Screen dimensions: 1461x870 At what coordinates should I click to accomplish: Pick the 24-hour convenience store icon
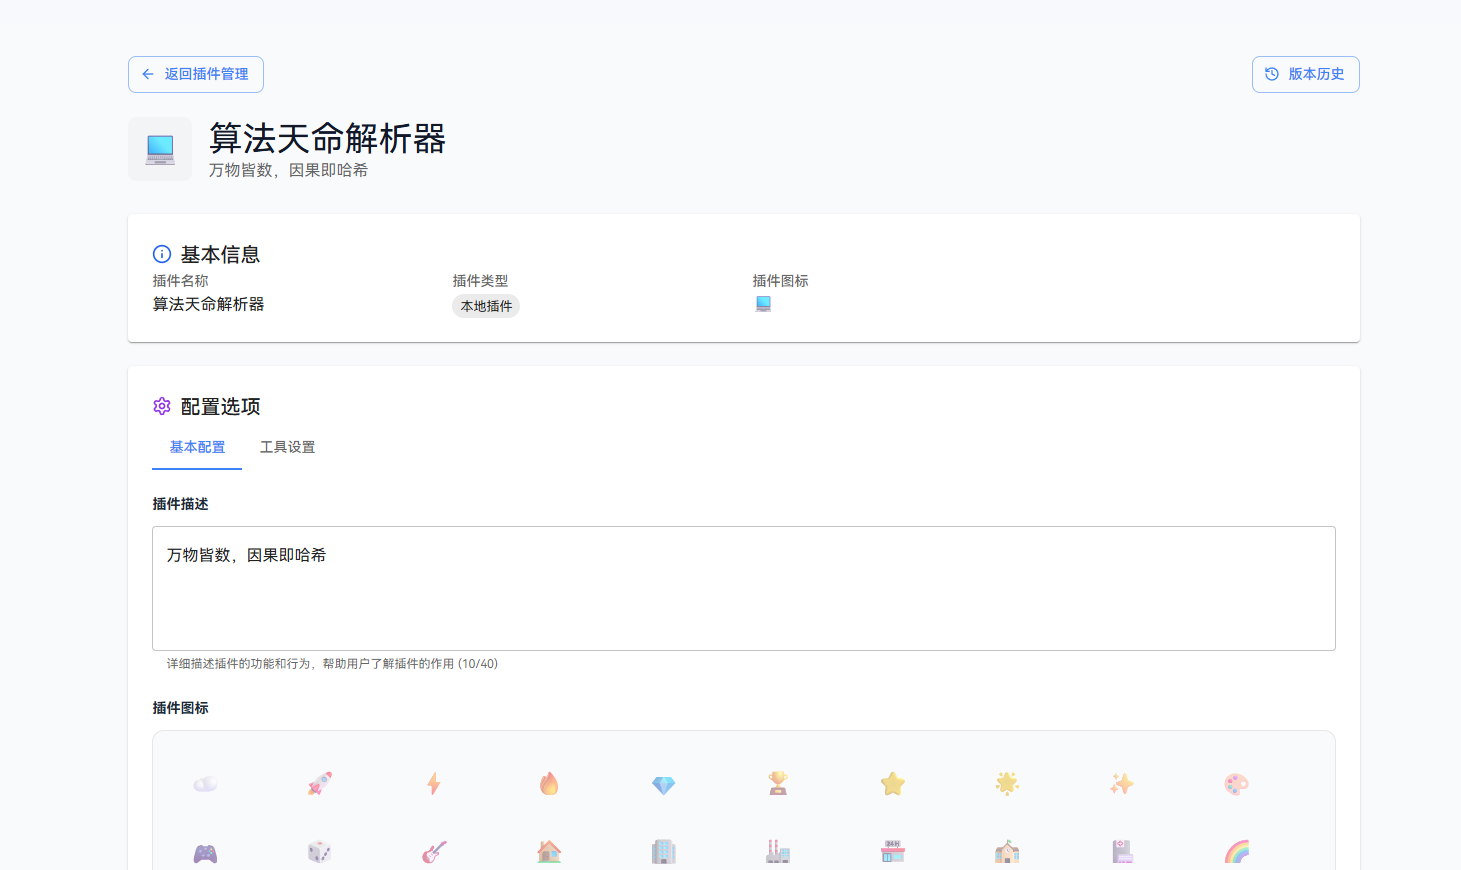893,853
